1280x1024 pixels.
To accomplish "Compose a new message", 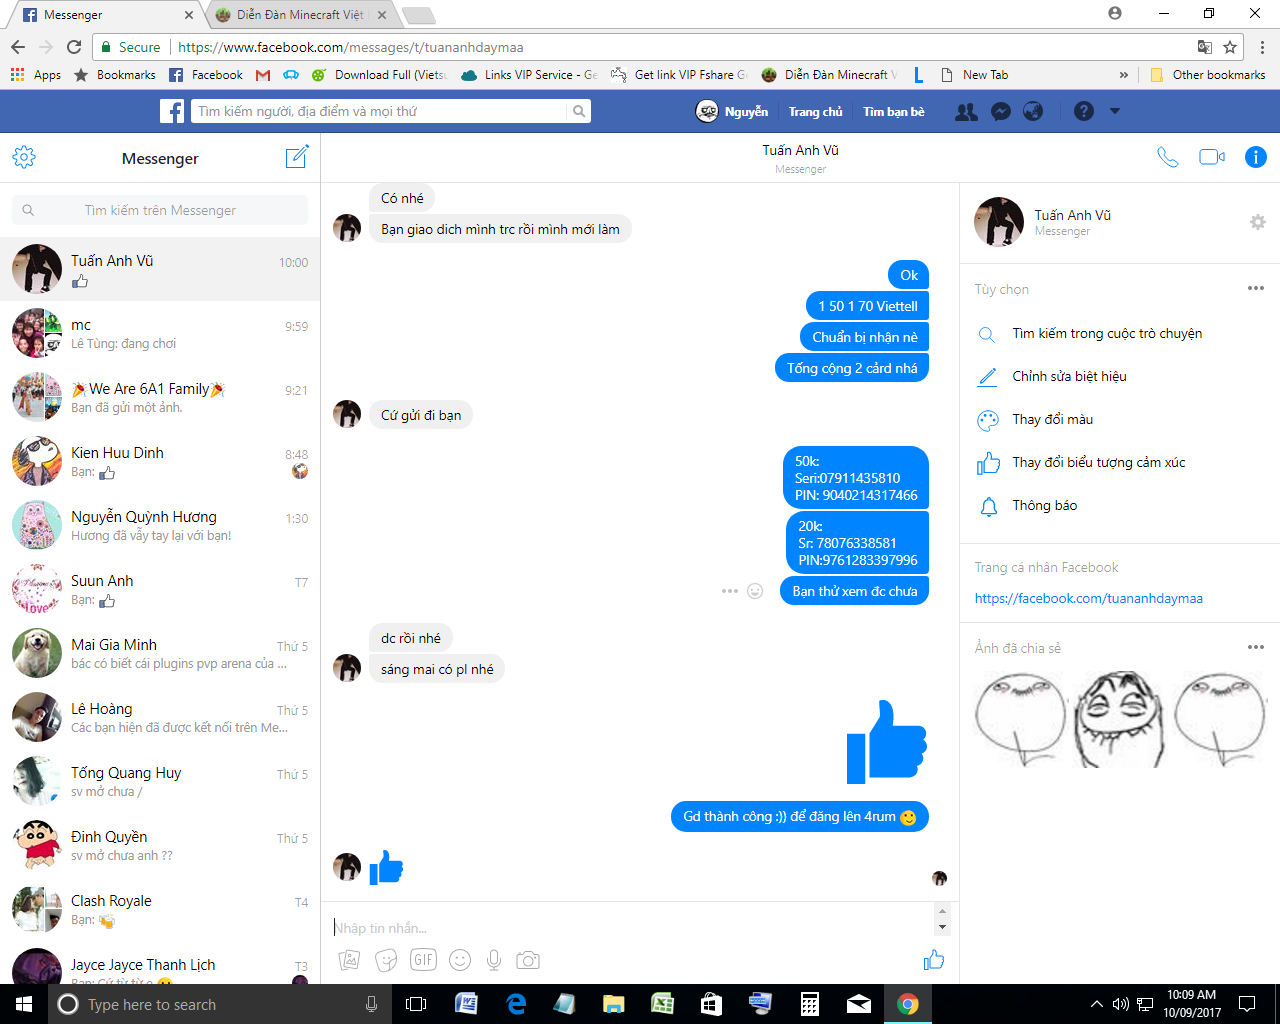I will 296,157.
